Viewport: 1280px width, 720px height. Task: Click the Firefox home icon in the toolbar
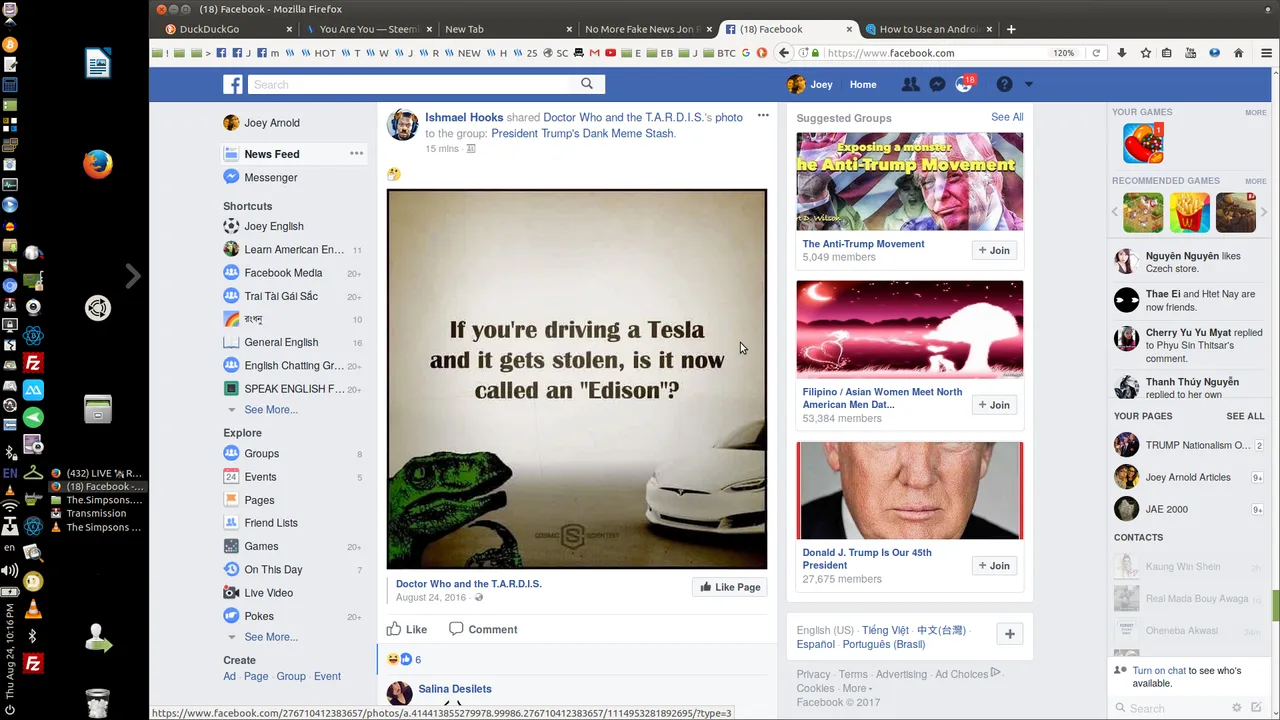pyautogui.click(x=1239, y=53)
